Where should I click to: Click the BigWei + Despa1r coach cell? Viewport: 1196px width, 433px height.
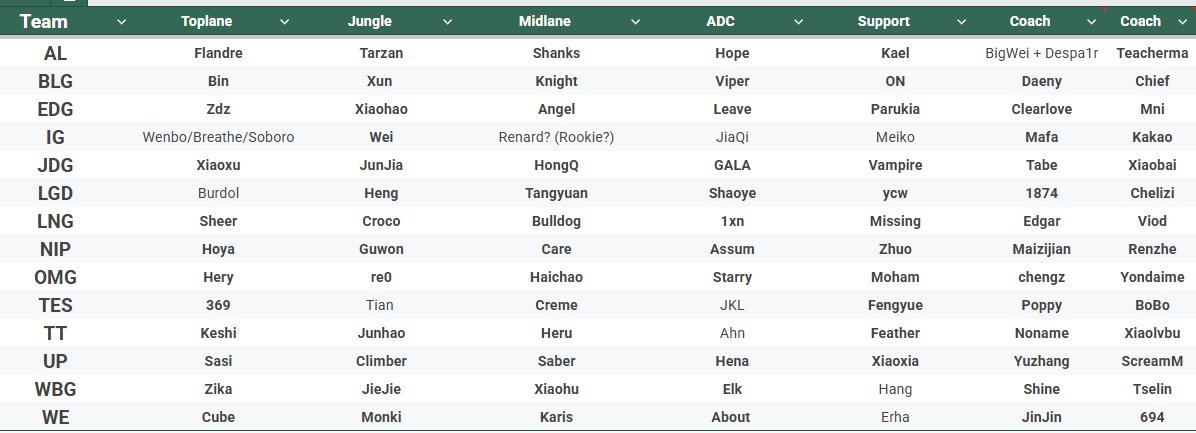click(x=1043, y=53)
